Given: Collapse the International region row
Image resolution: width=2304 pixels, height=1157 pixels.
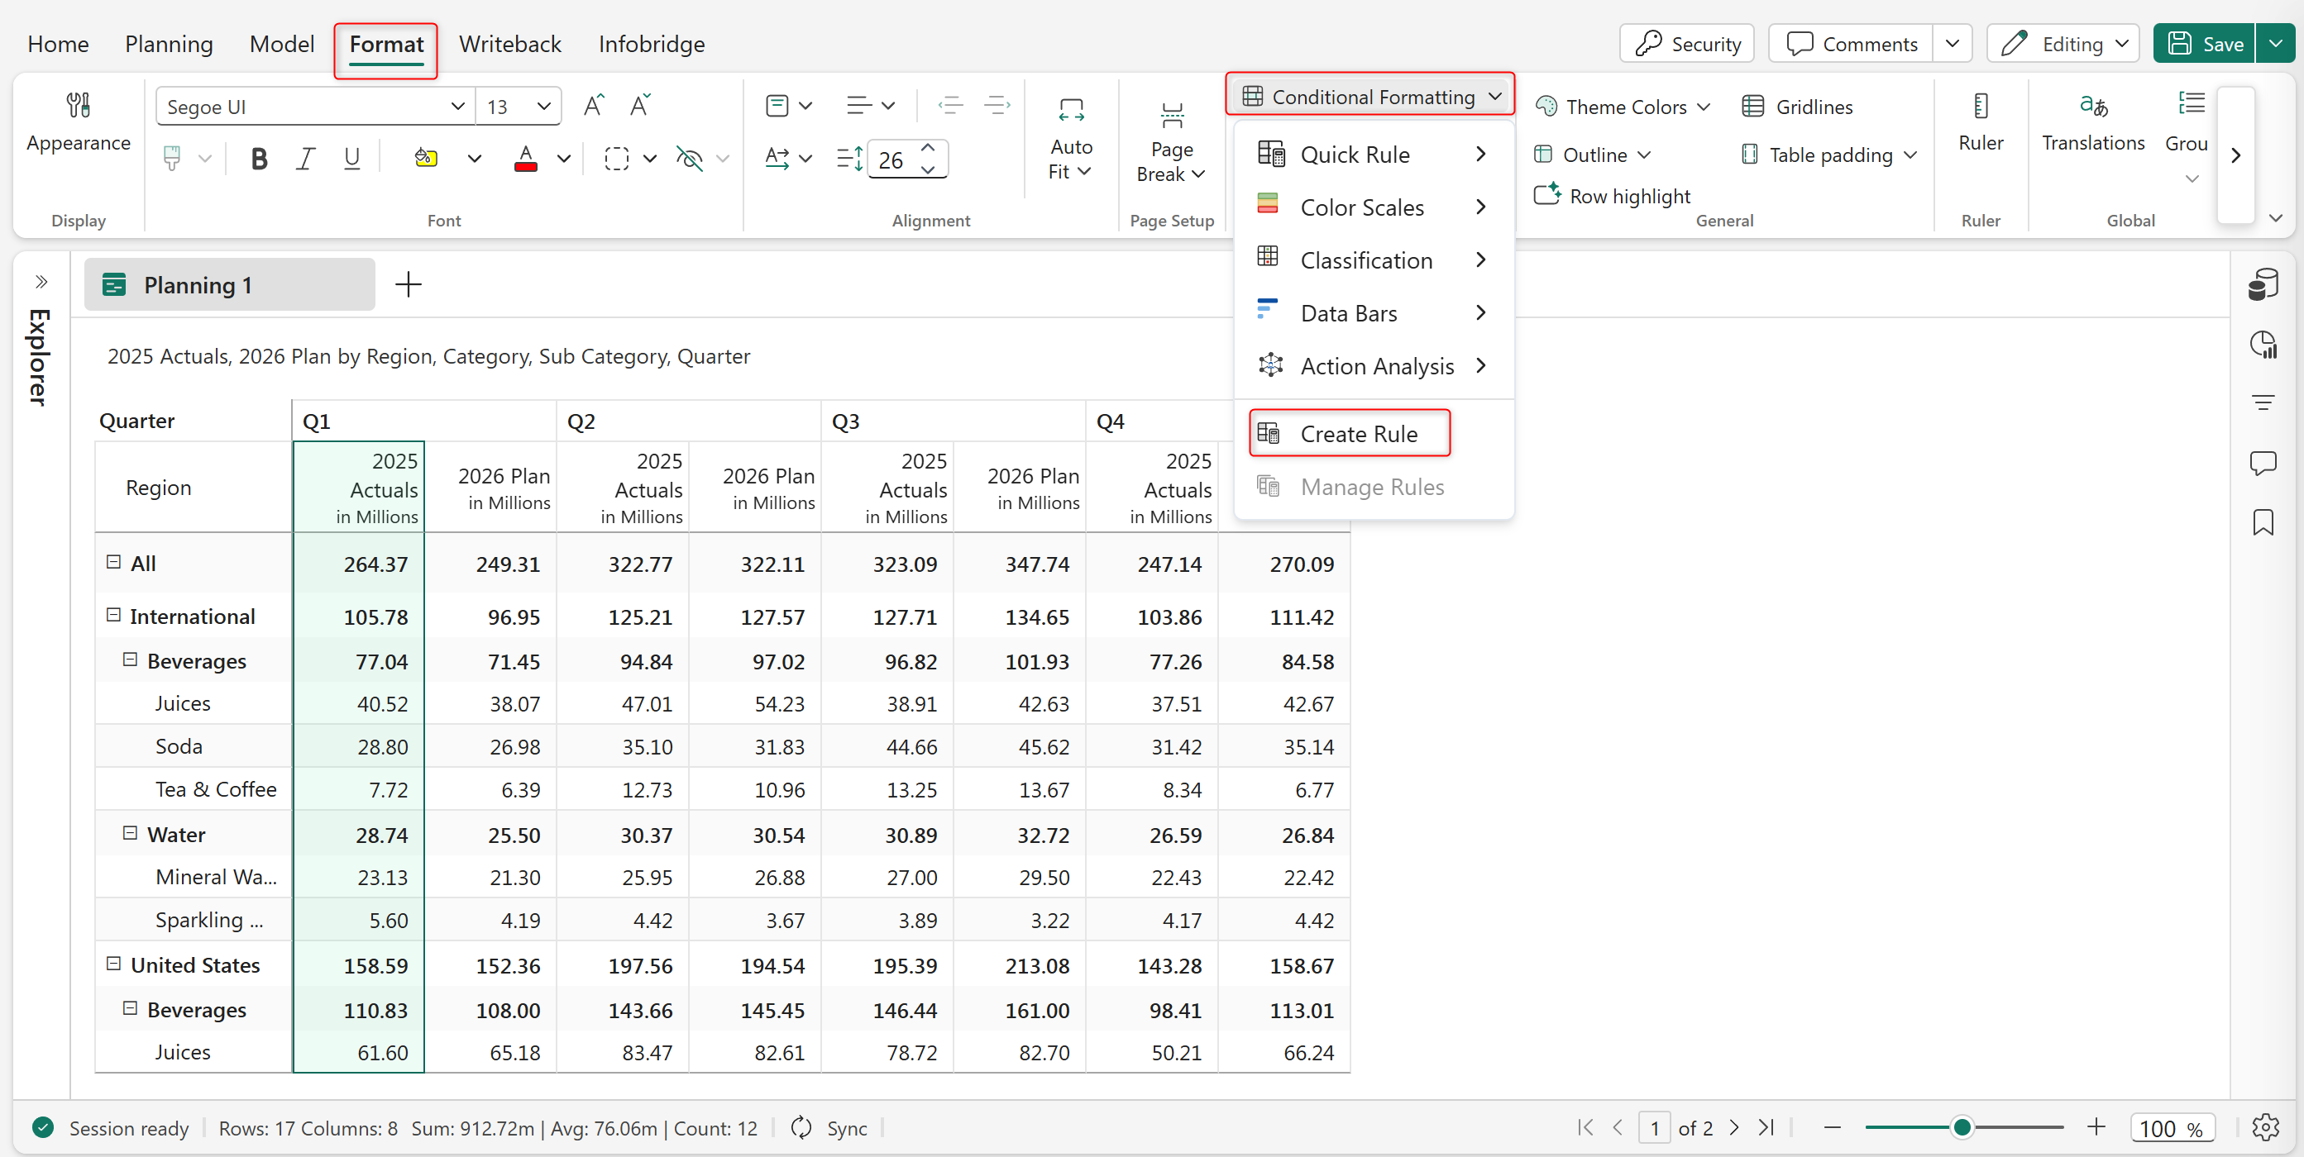Looking at the screenshot, I should (113, 615).
